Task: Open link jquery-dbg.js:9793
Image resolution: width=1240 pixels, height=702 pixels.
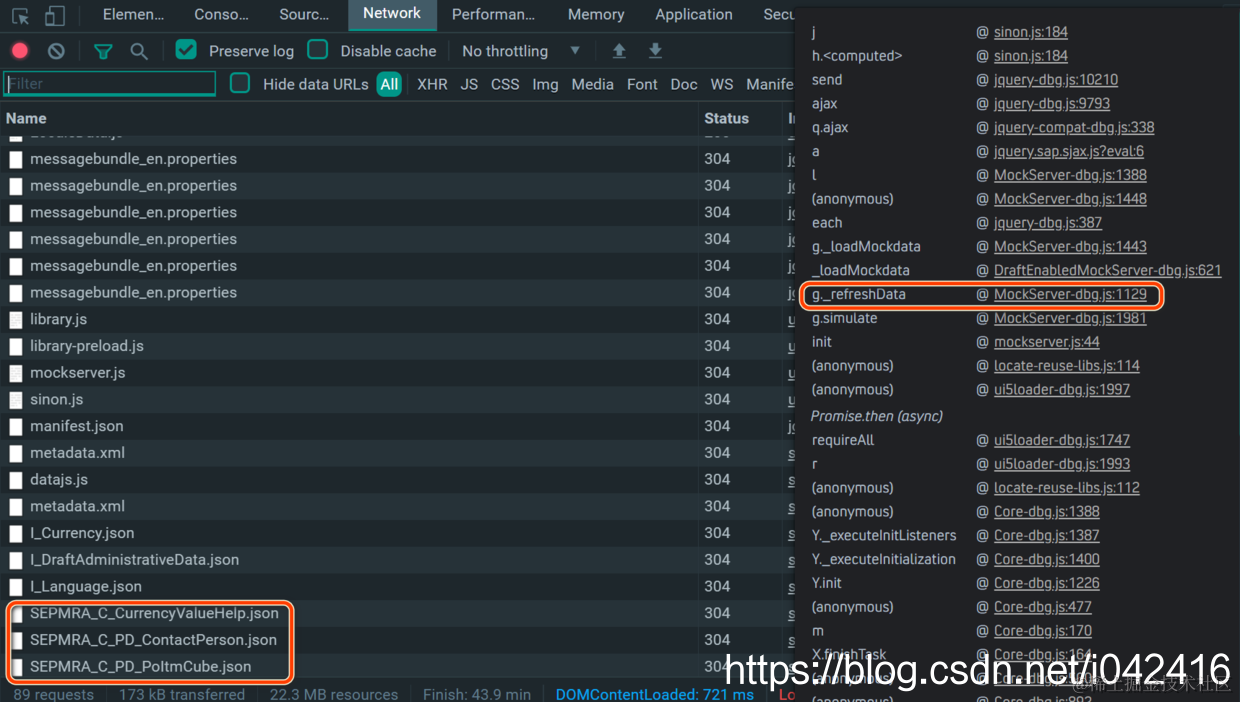Action: [1051, 104]
